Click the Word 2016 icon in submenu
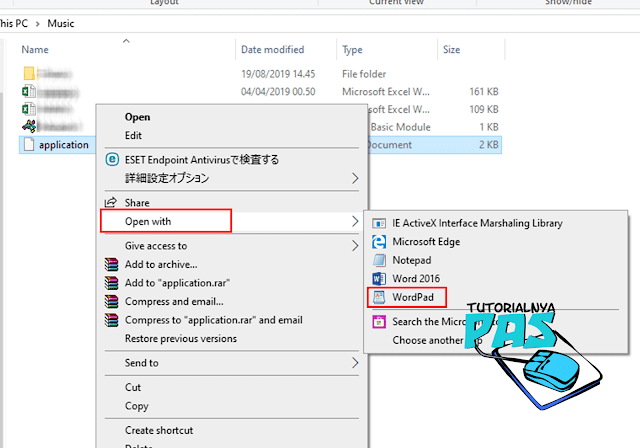The height and width of the screenshot is (448, 640). pyautogui.click(x=379, y=279)
